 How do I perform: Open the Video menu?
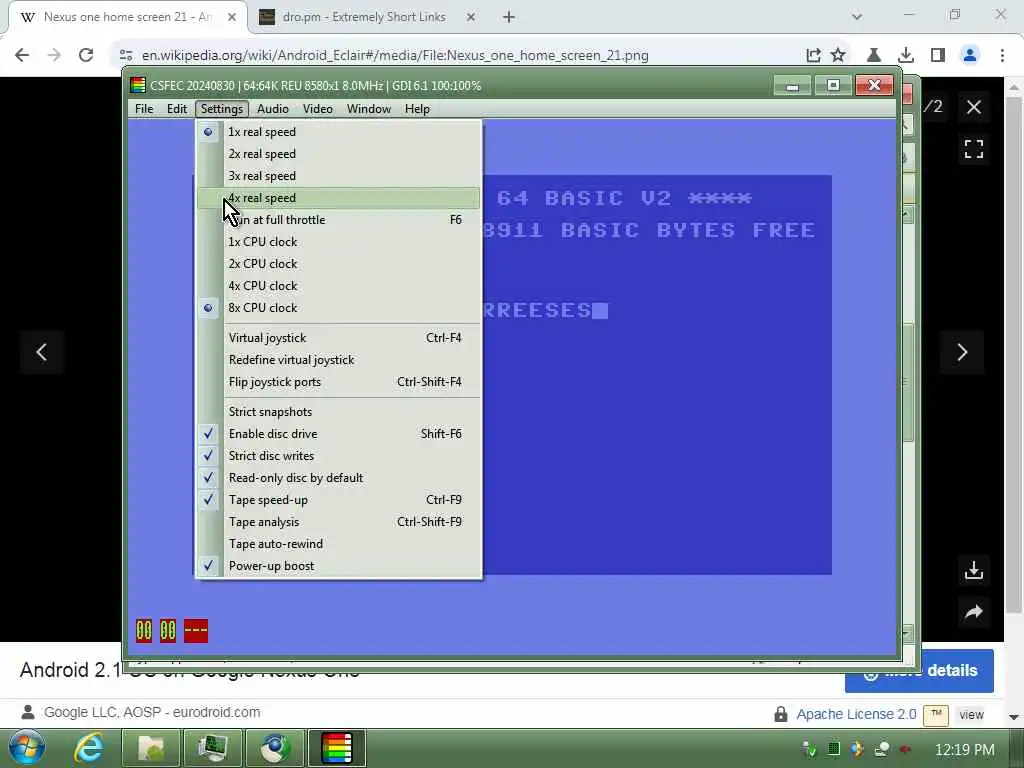[x=317, y=109]
